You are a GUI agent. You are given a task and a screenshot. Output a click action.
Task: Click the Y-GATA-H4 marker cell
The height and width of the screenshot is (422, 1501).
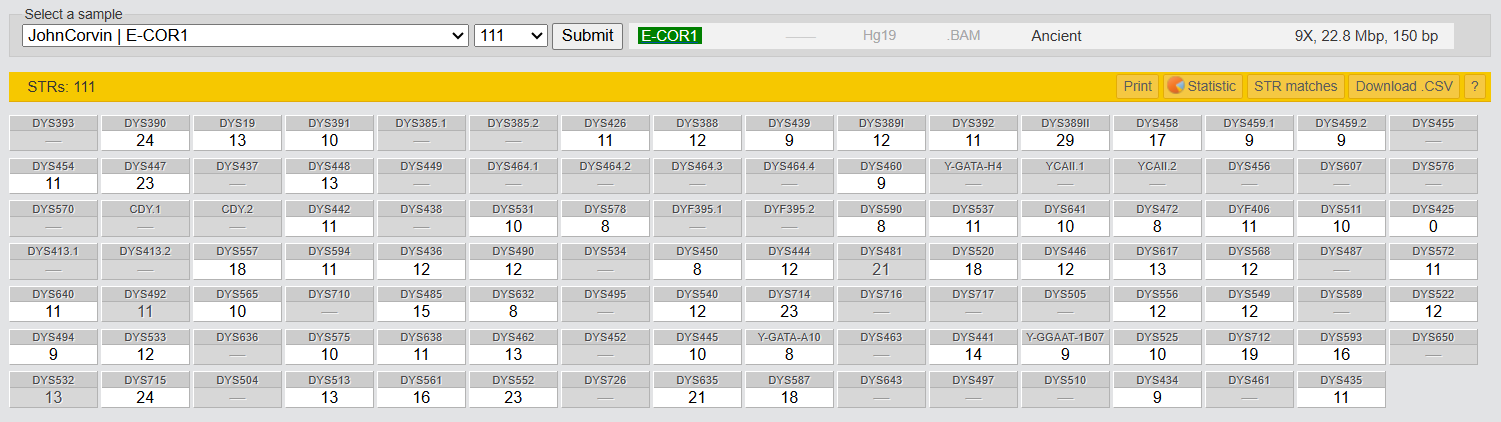point(973,176)
